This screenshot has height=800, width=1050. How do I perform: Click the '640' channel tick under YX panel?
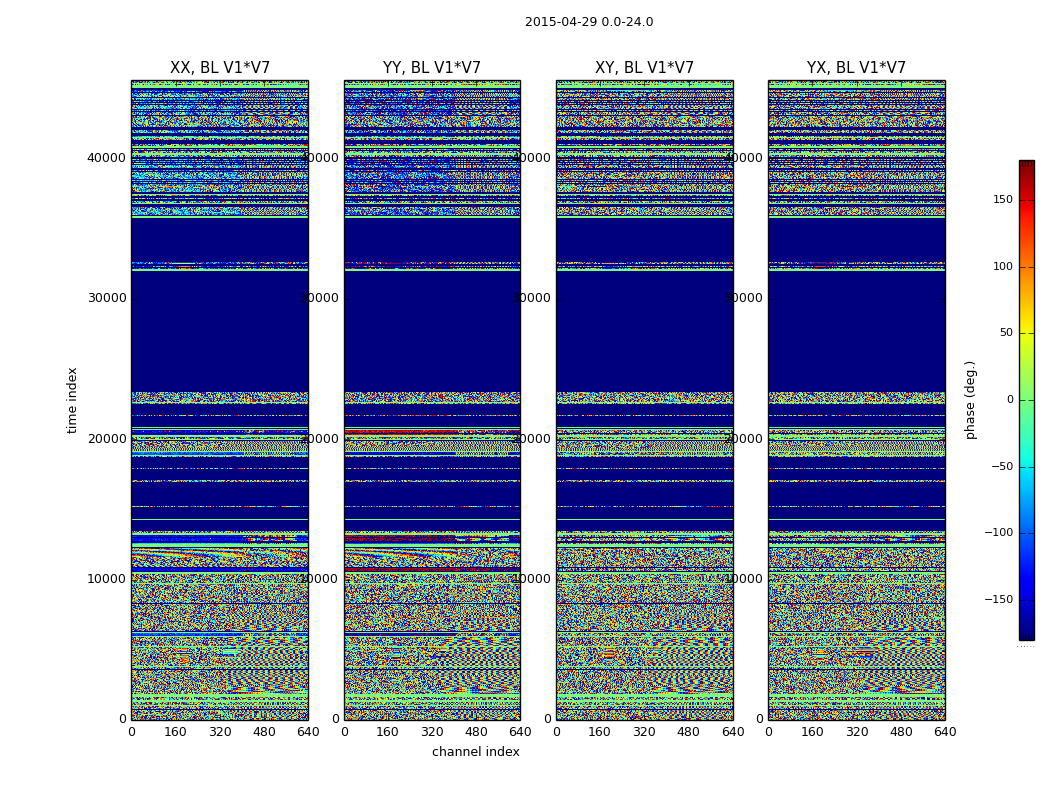click(945, 732)
